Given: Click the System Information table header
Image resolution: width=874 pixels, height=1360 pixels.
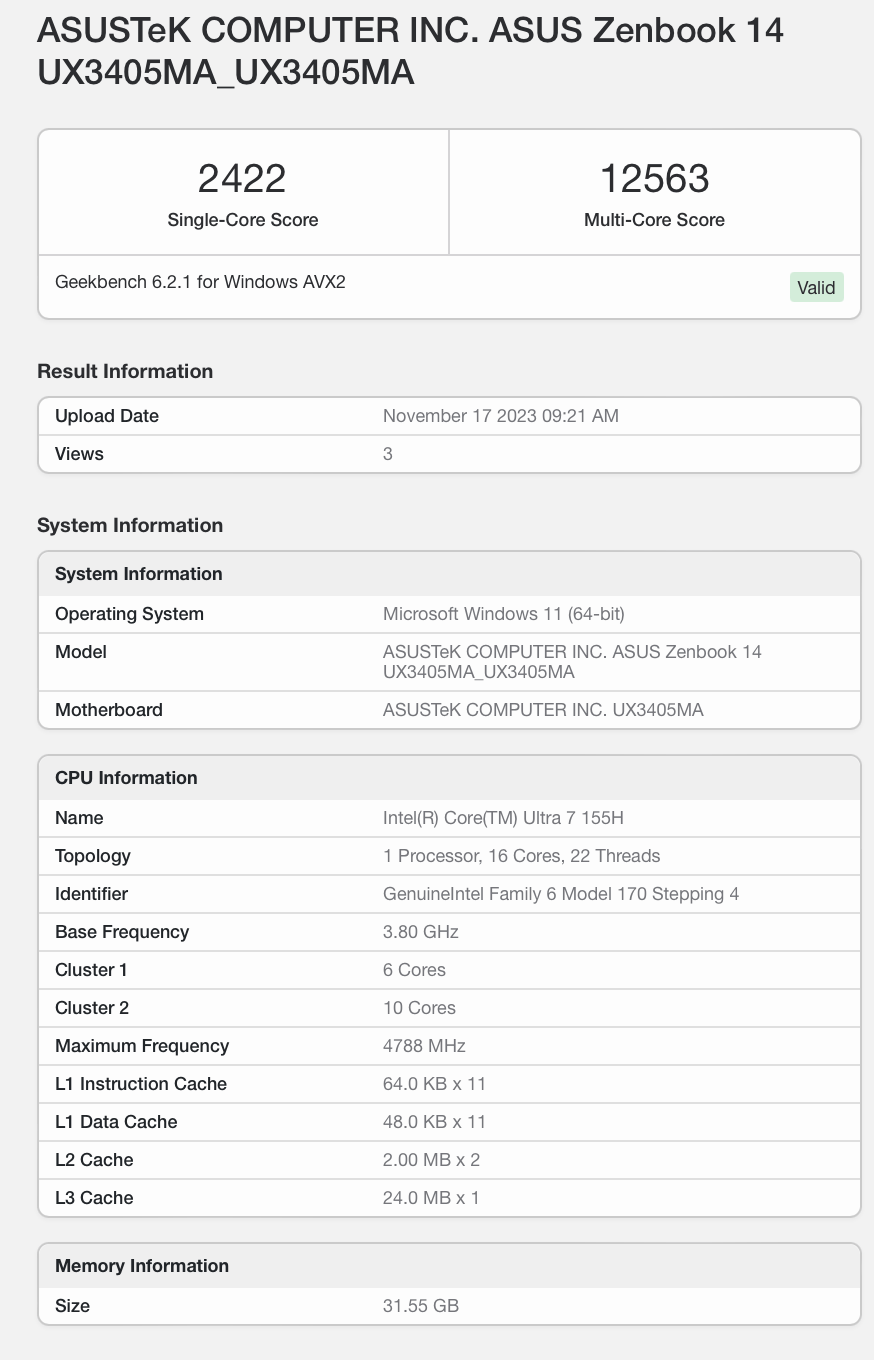Looking at the screenshot, I should pos(139,574).
